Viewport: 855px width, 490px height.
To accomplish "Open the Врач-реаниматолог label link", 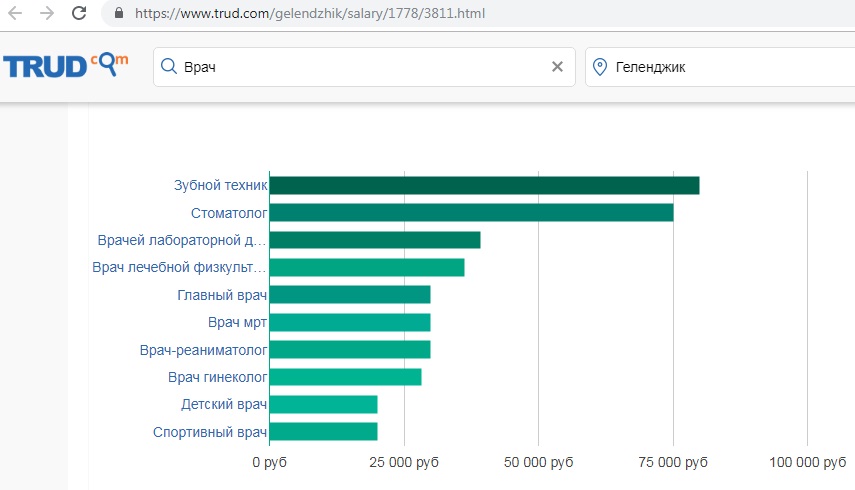I will [203, 350].
